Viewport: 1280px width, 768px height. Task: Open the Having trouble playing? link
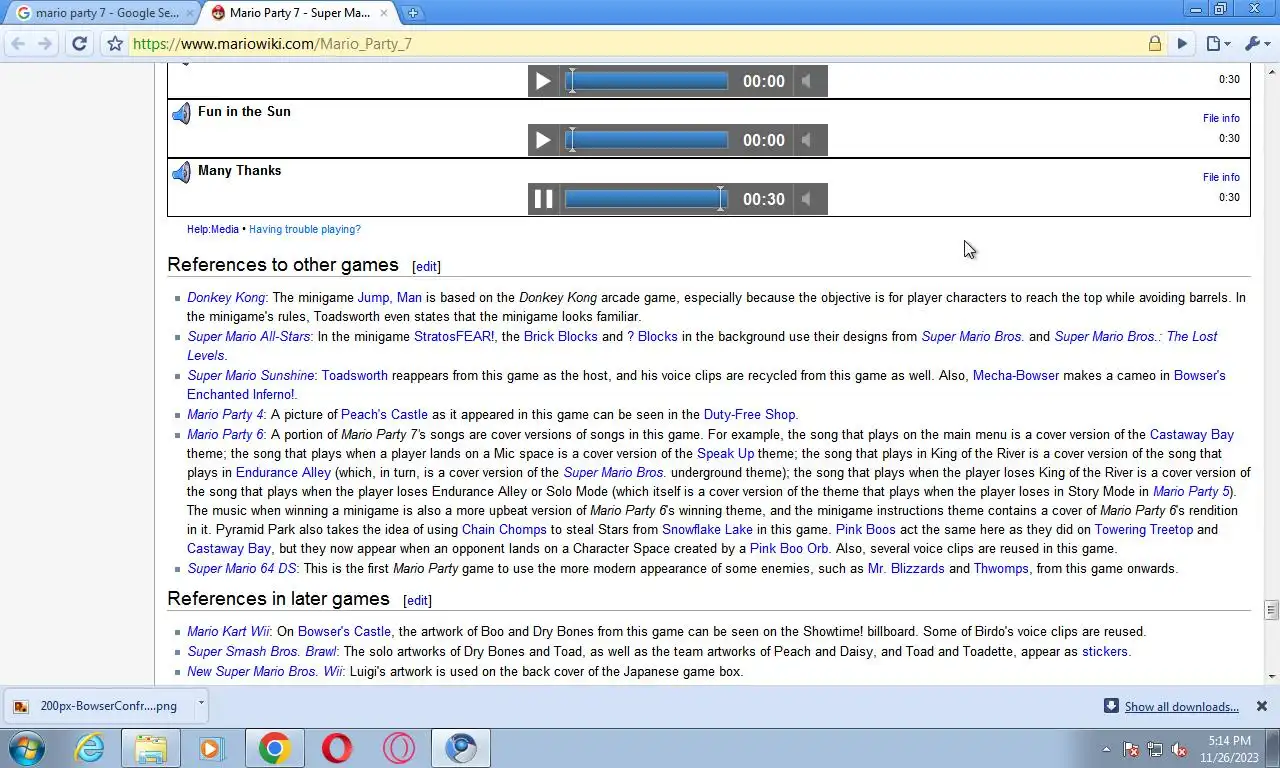pos(305,229)
